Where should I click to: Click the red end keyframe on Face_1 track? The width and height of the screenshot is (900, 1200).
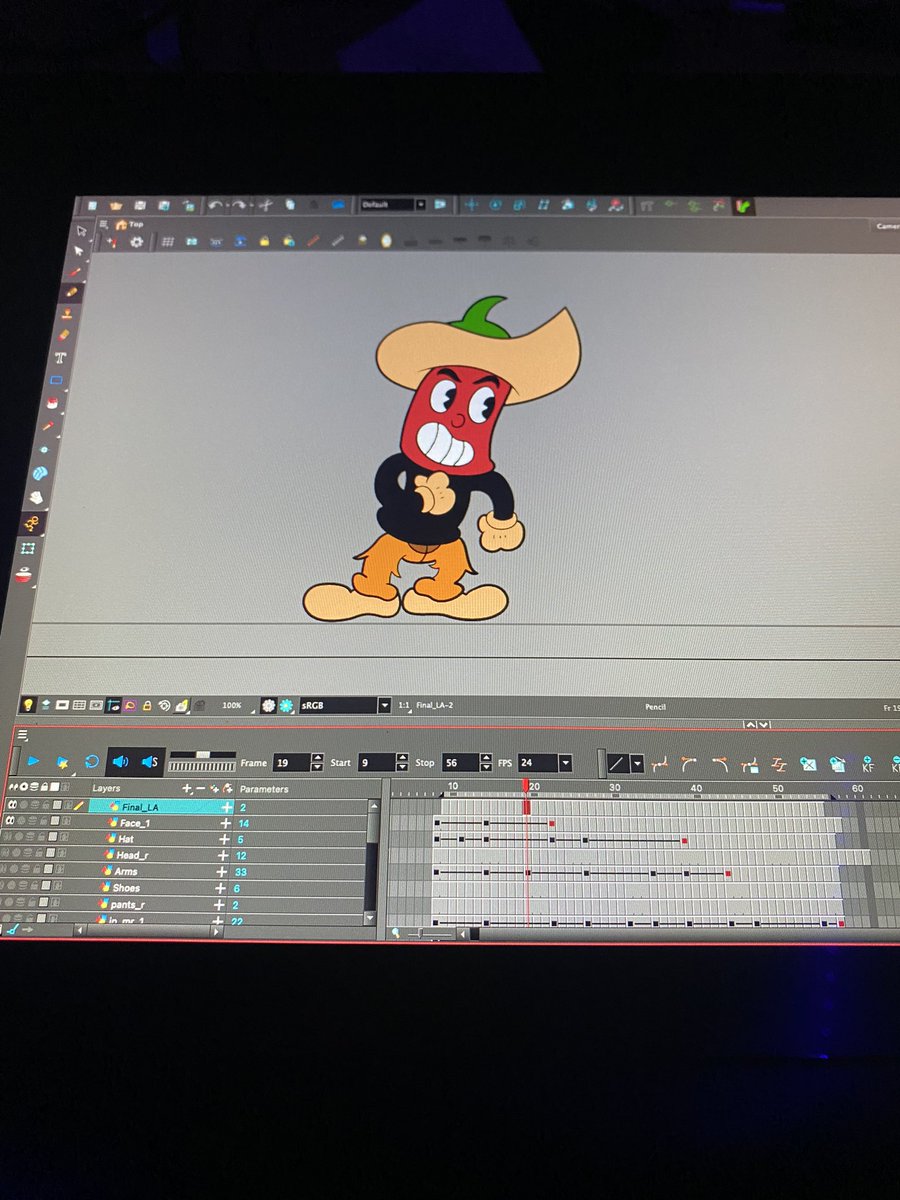551,824
